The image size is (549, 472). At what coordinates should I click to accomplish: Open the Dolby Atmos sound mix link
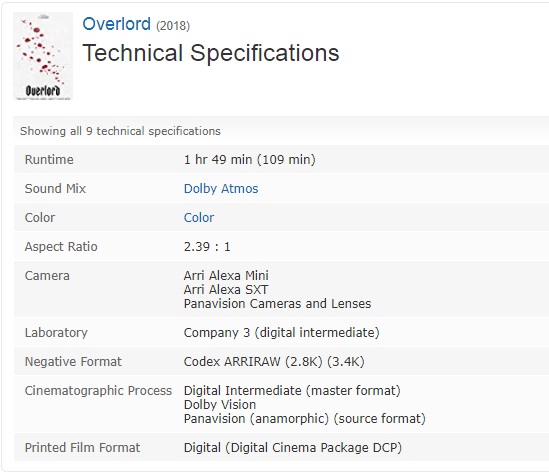click(x=221, y=188)
